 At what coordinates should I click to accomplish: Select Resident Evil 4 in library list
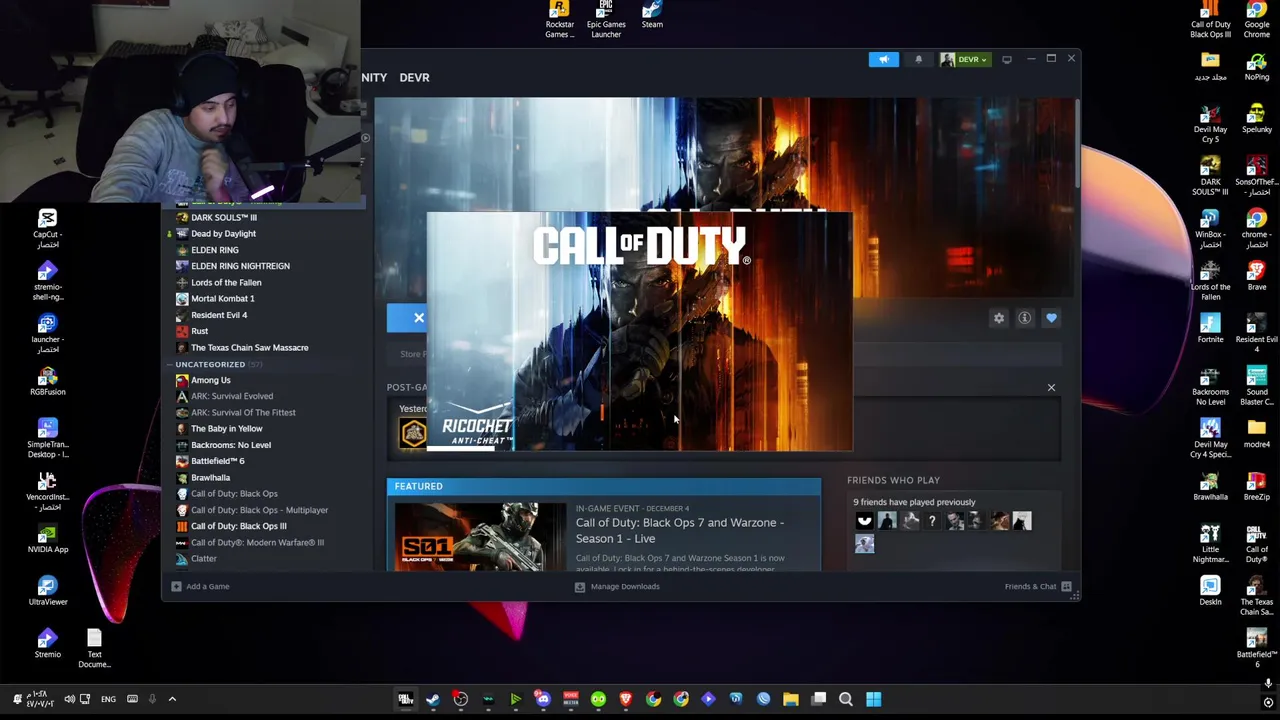point(219,315)
